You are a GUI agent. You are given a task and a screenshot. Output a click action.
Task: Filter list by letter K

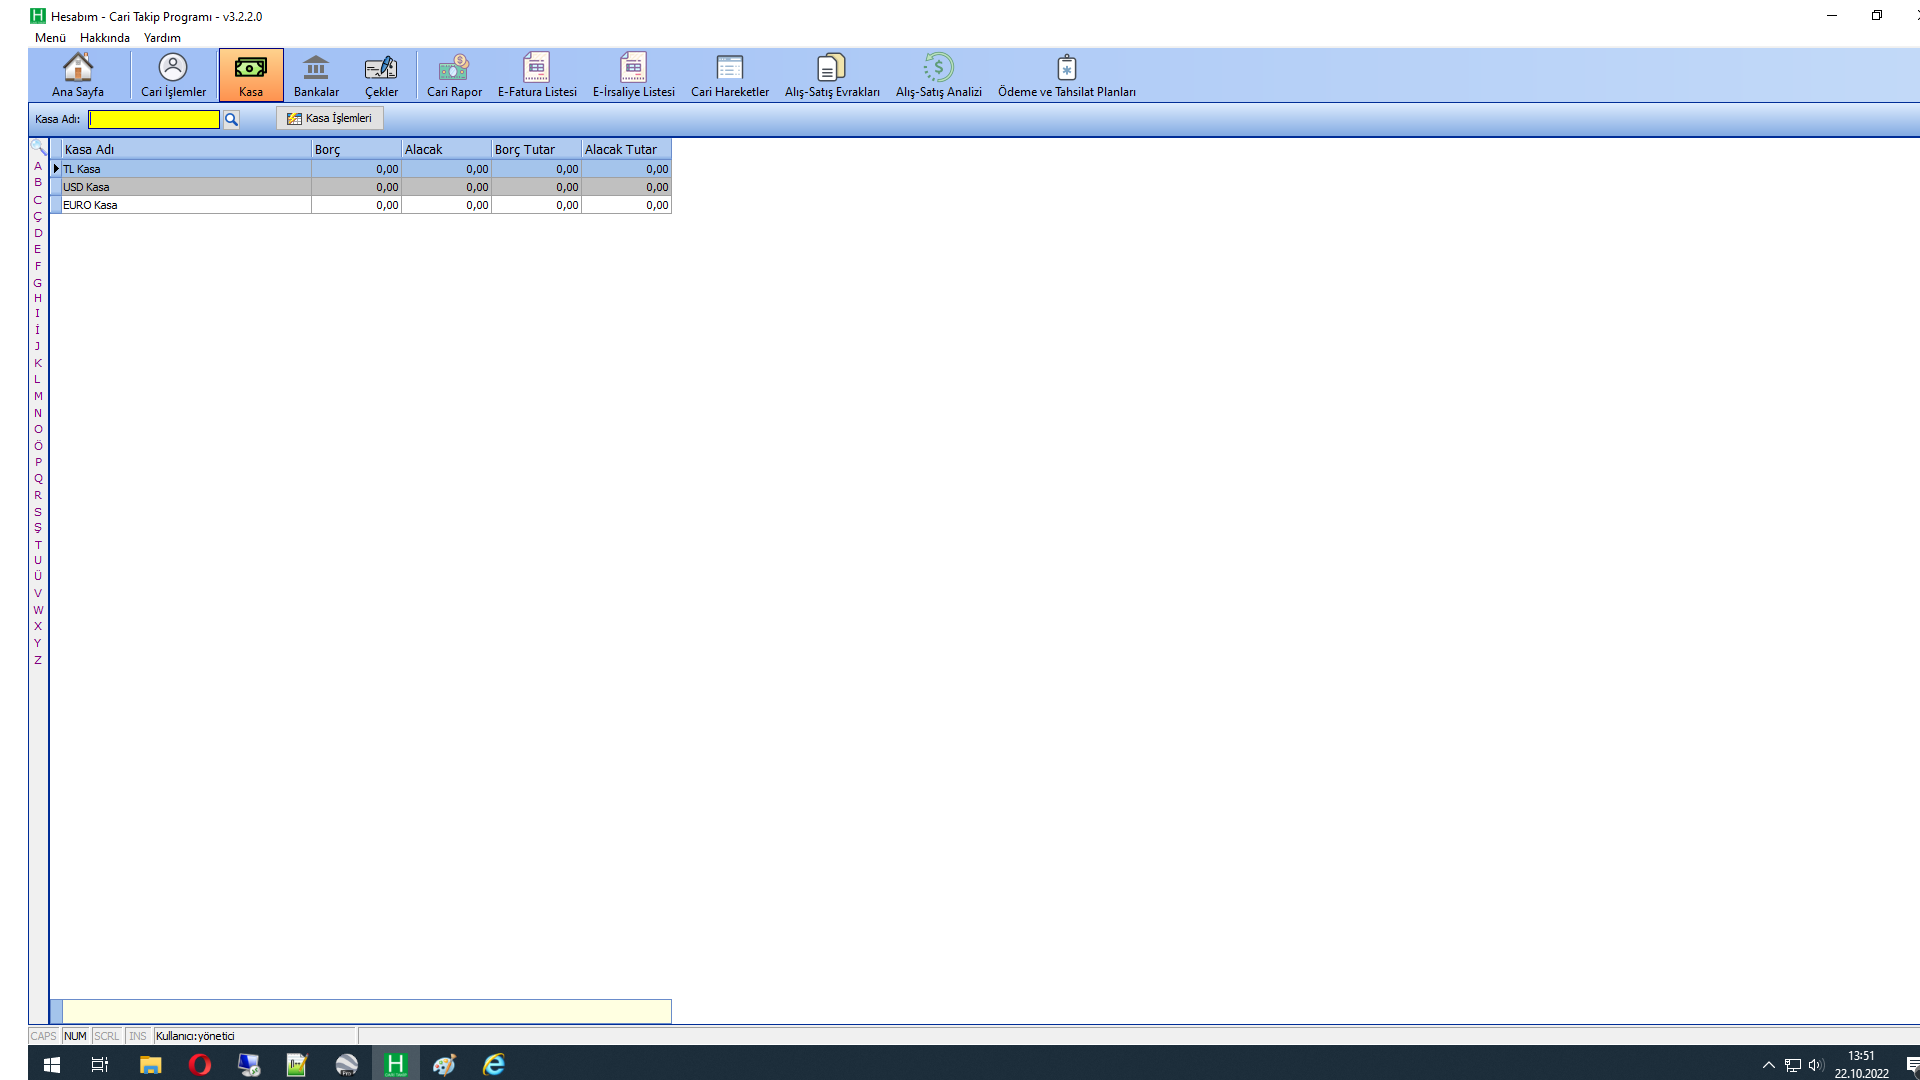tap(38, 363)
